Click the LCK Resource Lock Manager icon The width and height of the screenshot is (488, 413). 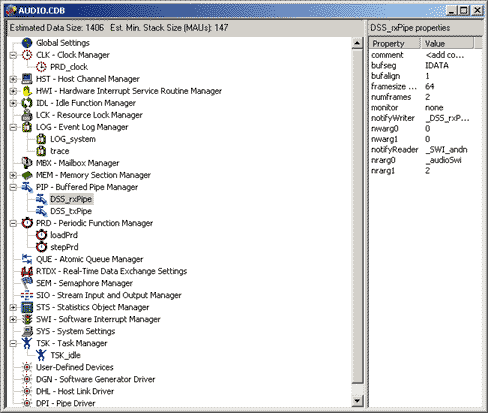(x=27, y=115)
